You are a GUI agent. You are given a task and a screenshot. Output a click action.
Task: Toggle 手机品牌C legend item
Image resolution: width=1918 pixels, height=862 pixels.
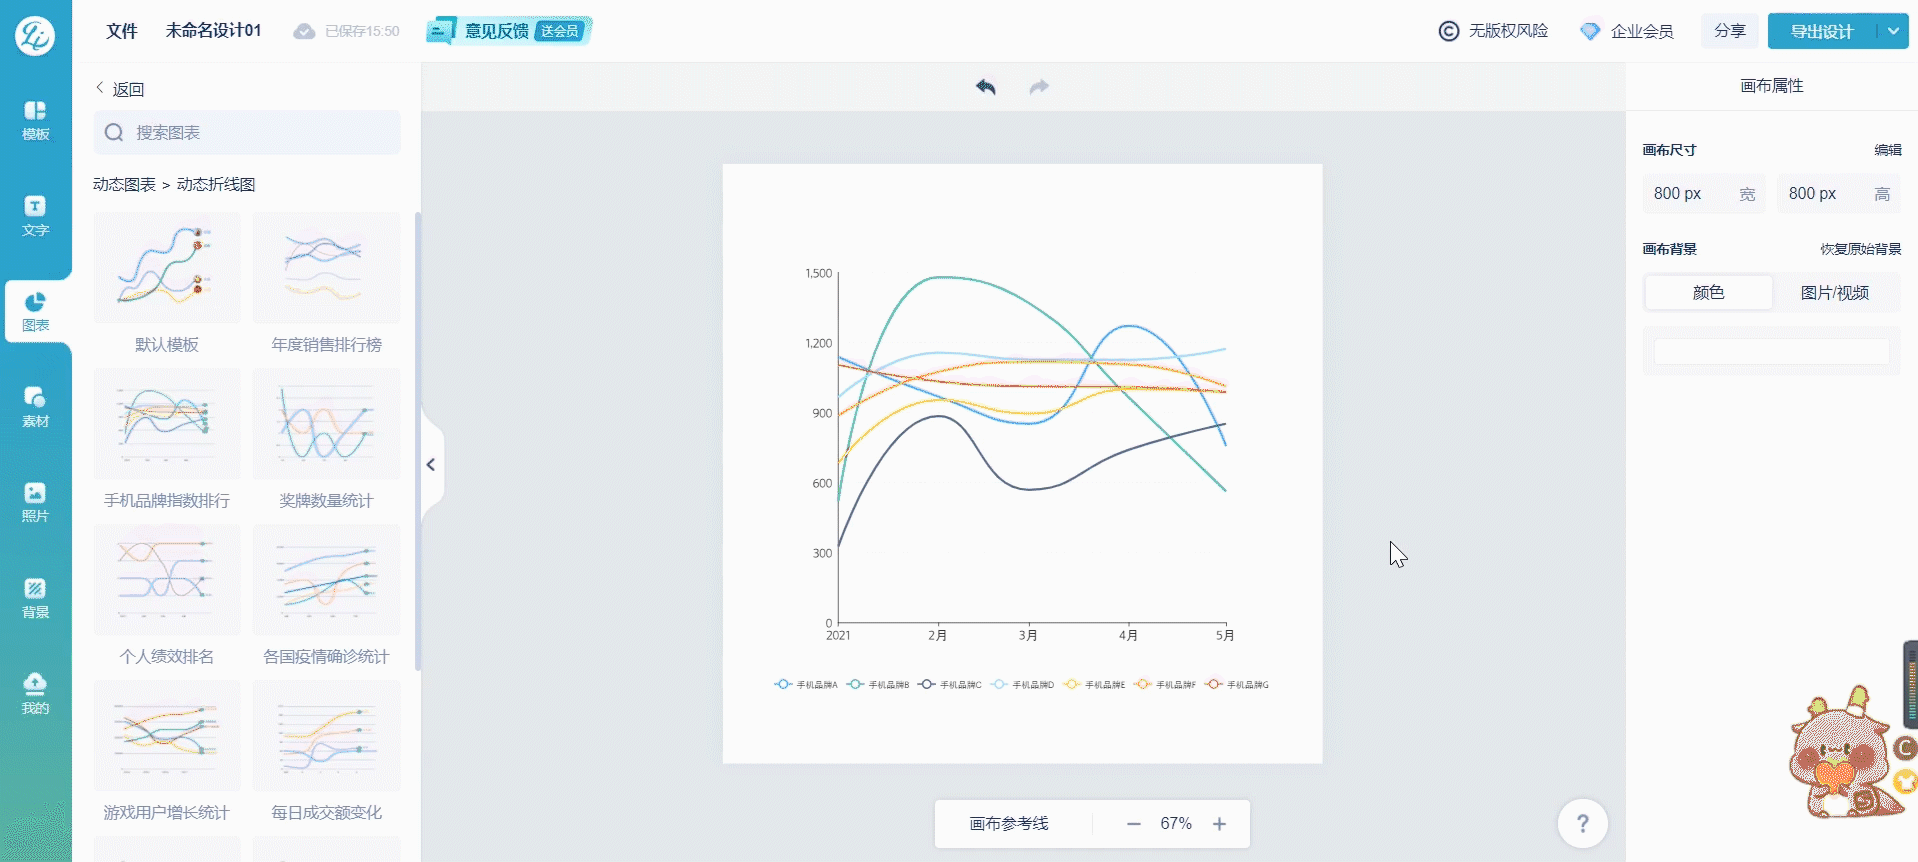coord(950,685)
